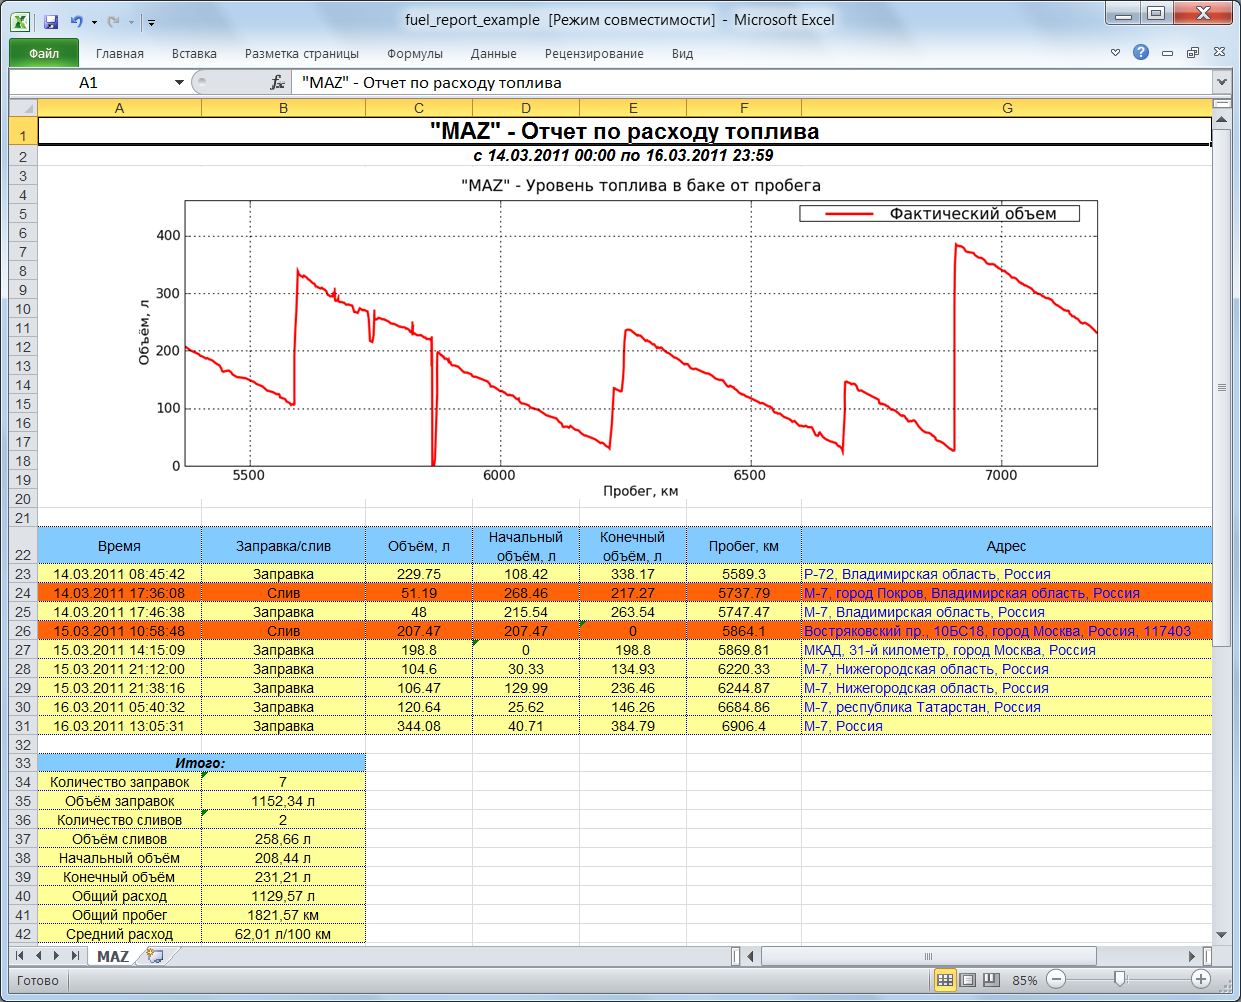Restore the workbook window inside Excel
Viewport: 1241px width, 1002px height.
click(1193, 53)
